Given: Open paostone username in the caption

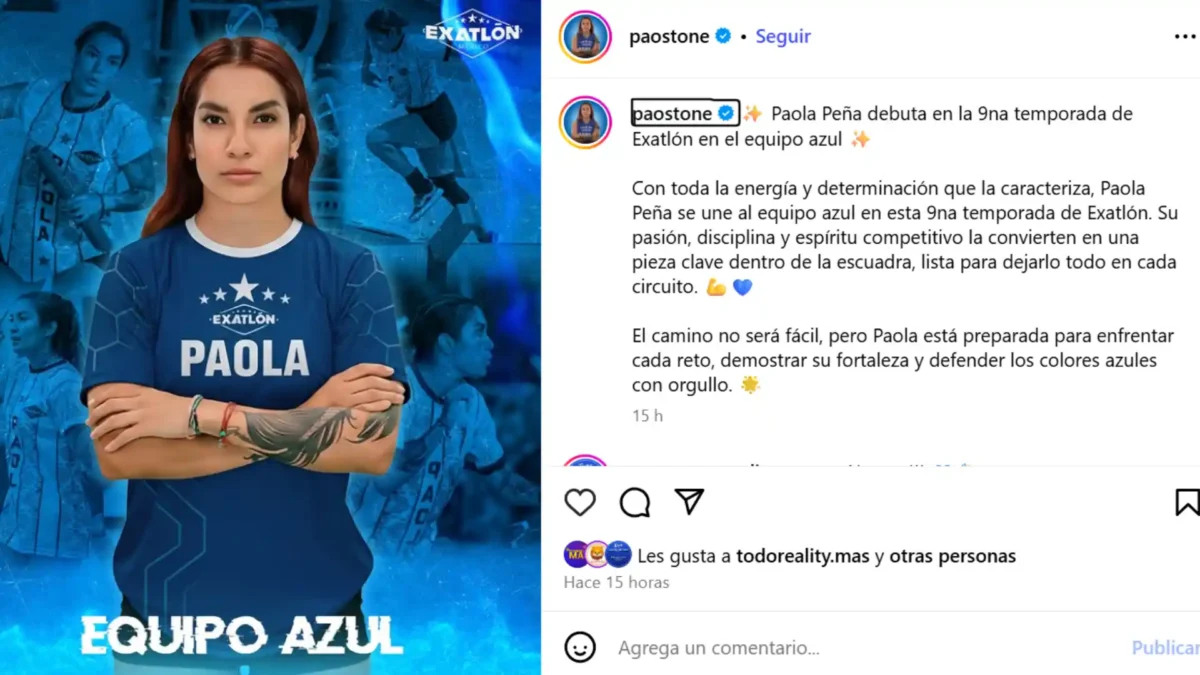Looking at the screenshot, I should click(672, 113).
